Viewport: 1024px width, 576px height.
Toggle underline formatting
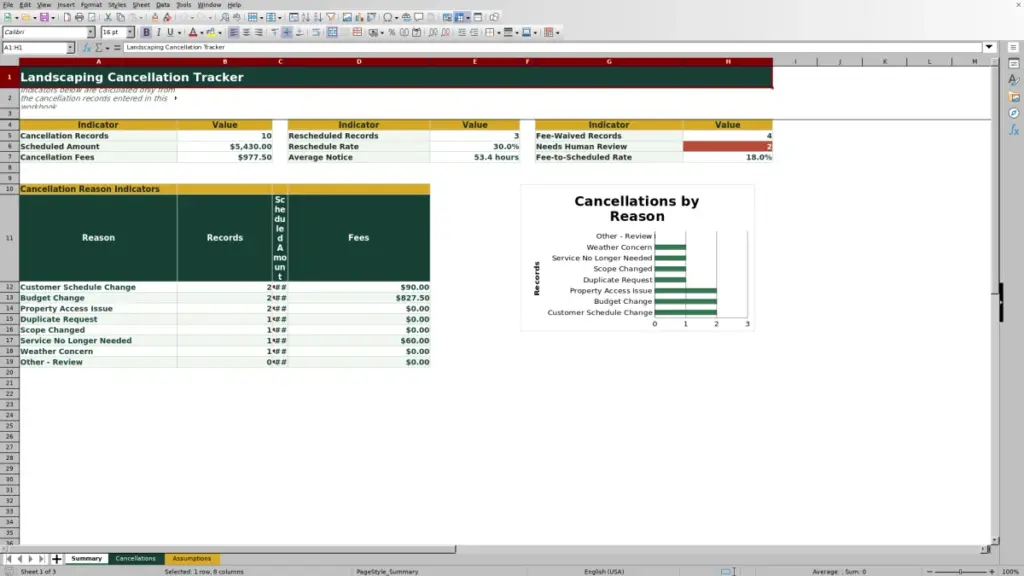point(170,33)
